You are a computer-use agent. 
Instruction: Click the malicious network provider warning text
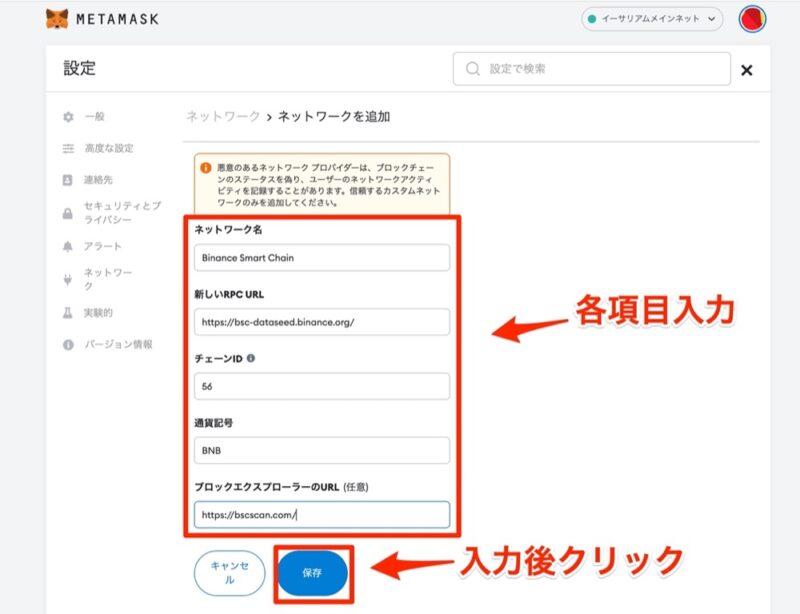[x=328, y=185]
